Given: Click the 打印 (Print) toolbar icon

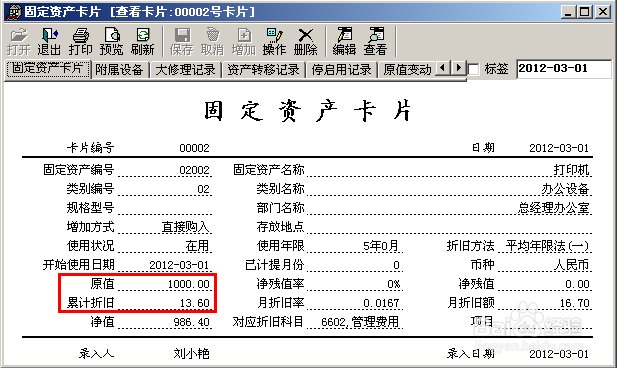Looking at the screenshot, I should [x=80, y=42].
